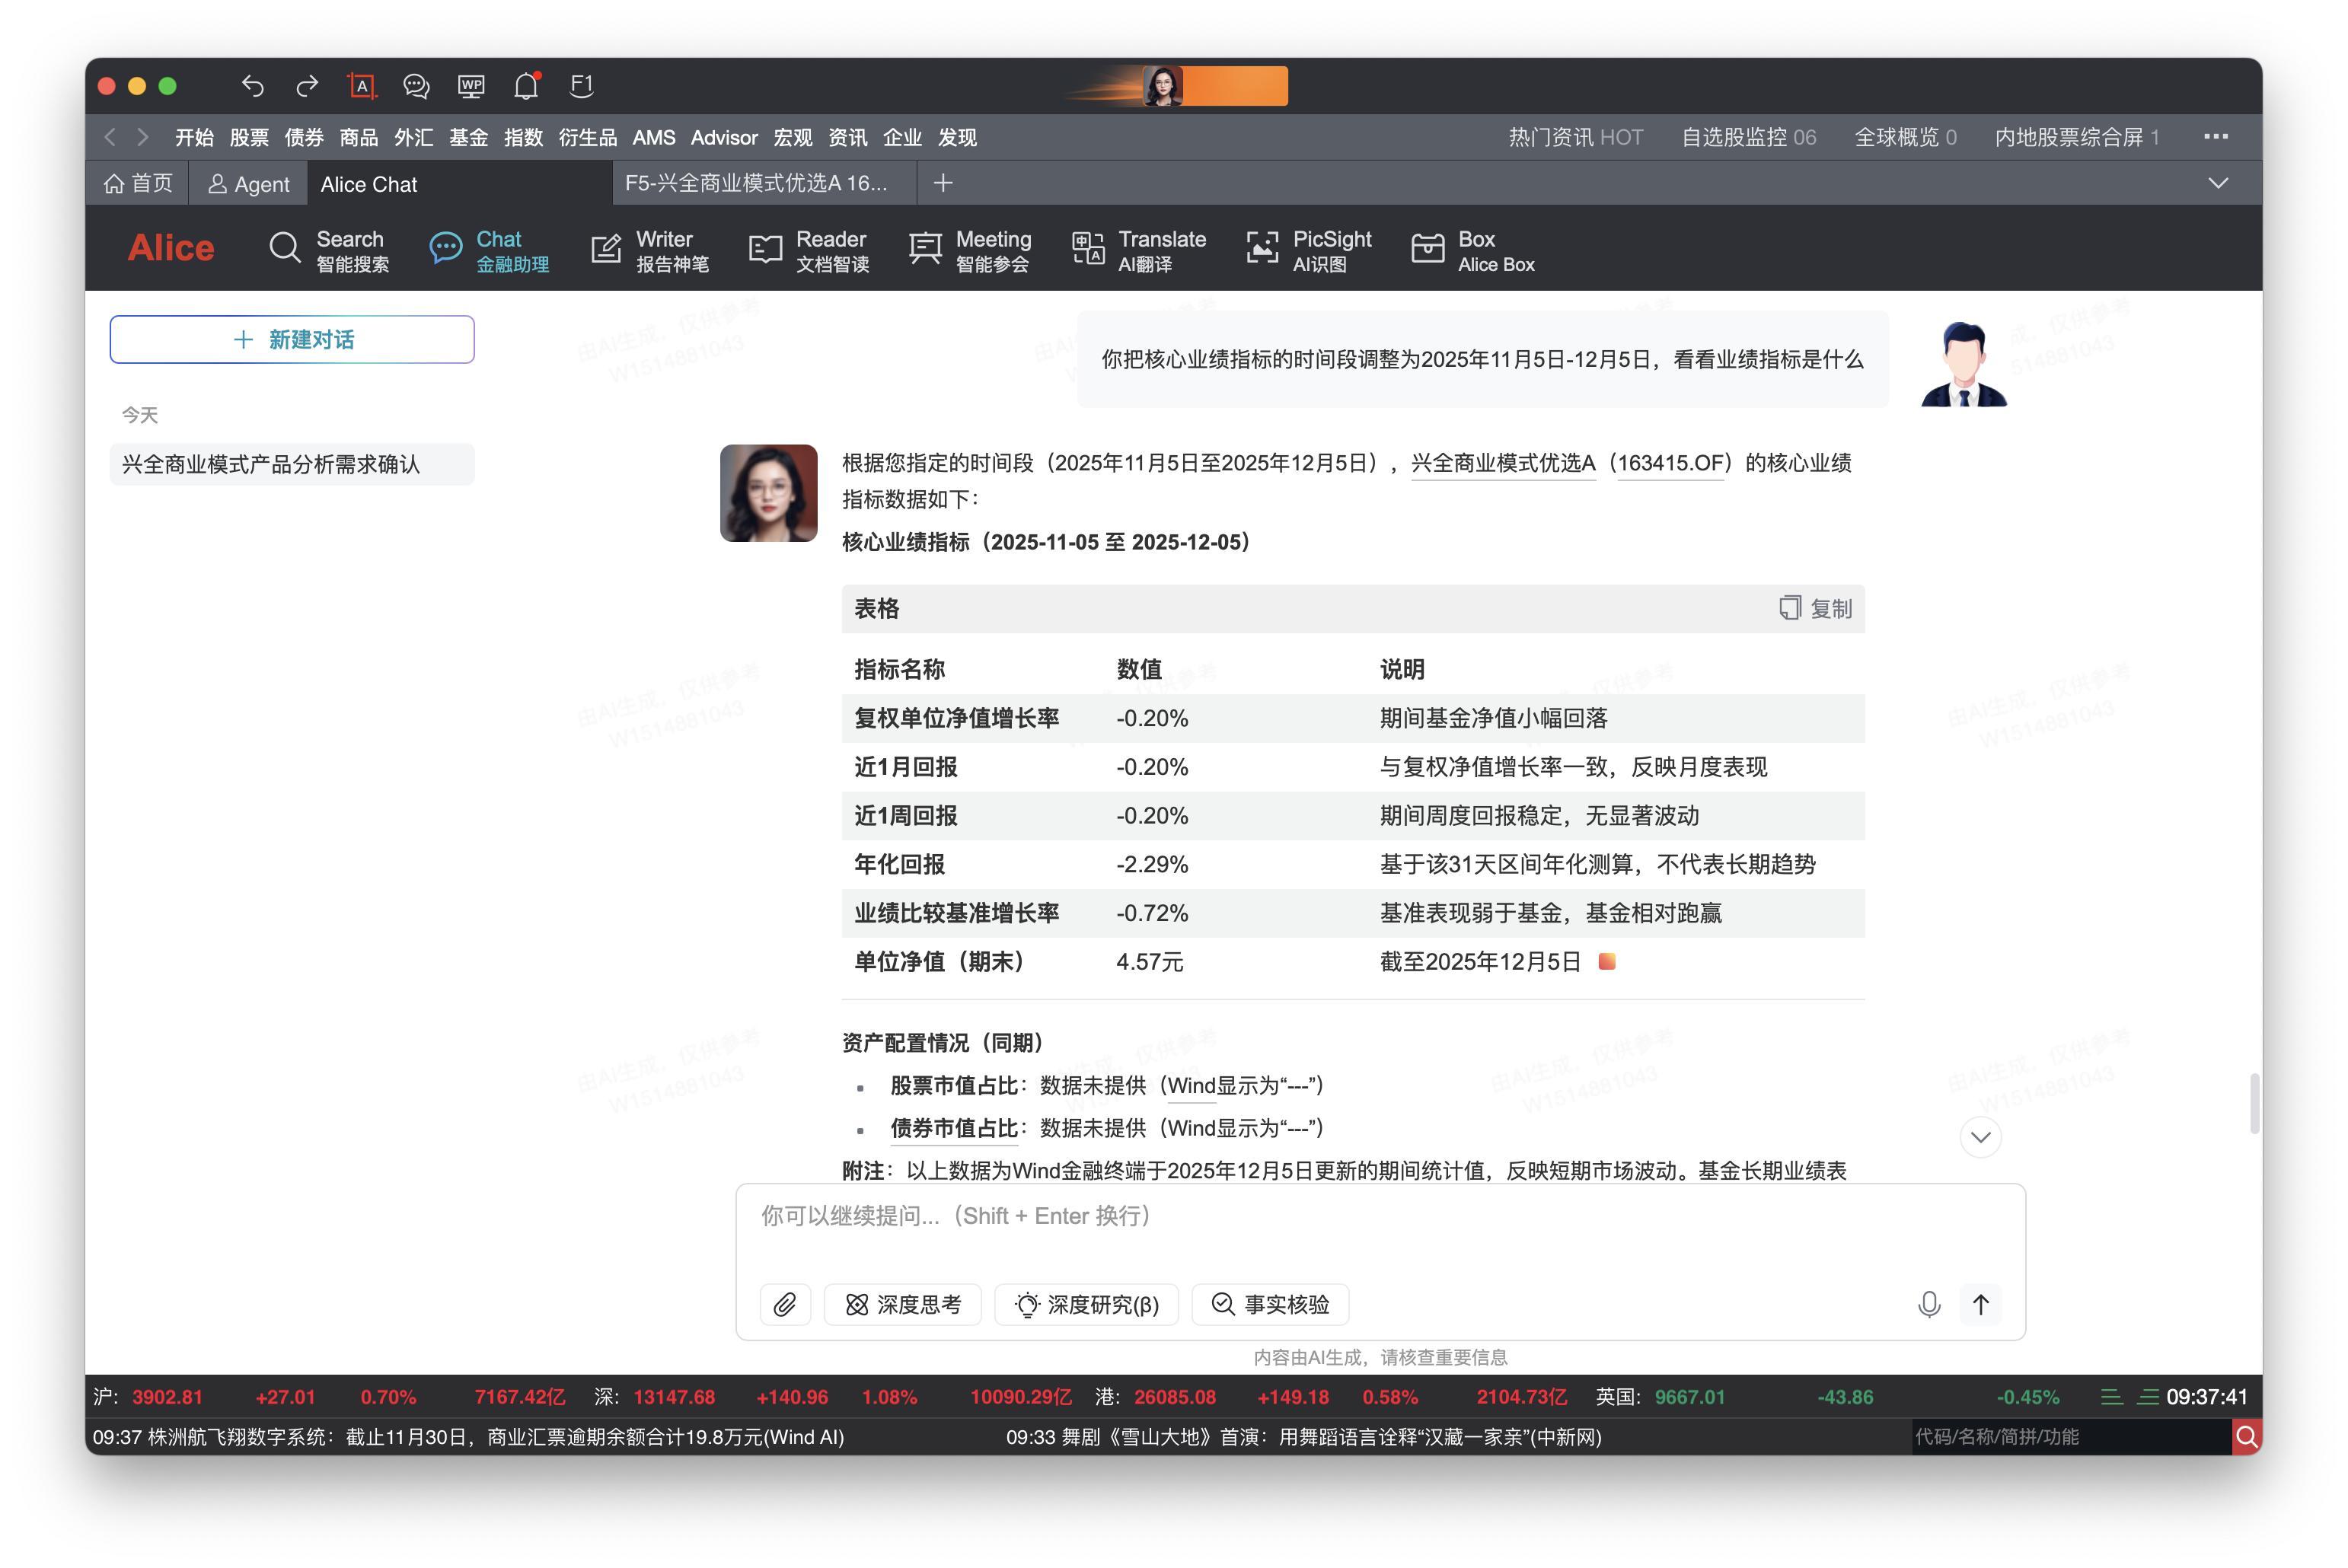The image size is (2348, 1568).
Task: Click the scroll-to-bottom chevron button
Action: click(x=1980, y=1137)
